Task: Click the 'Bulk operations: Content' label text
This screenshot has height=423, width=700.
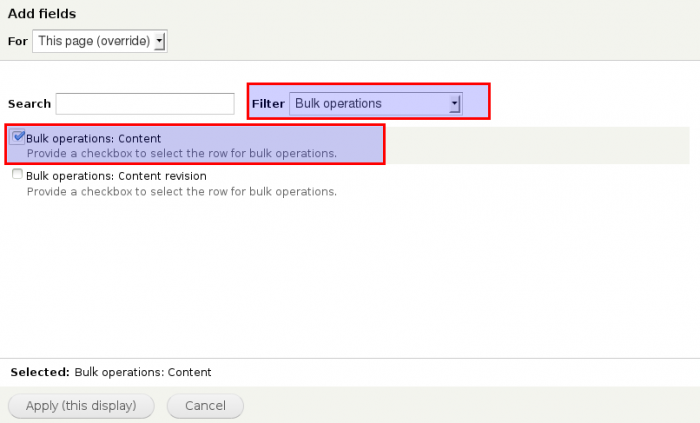Action: tap(93, 139)
